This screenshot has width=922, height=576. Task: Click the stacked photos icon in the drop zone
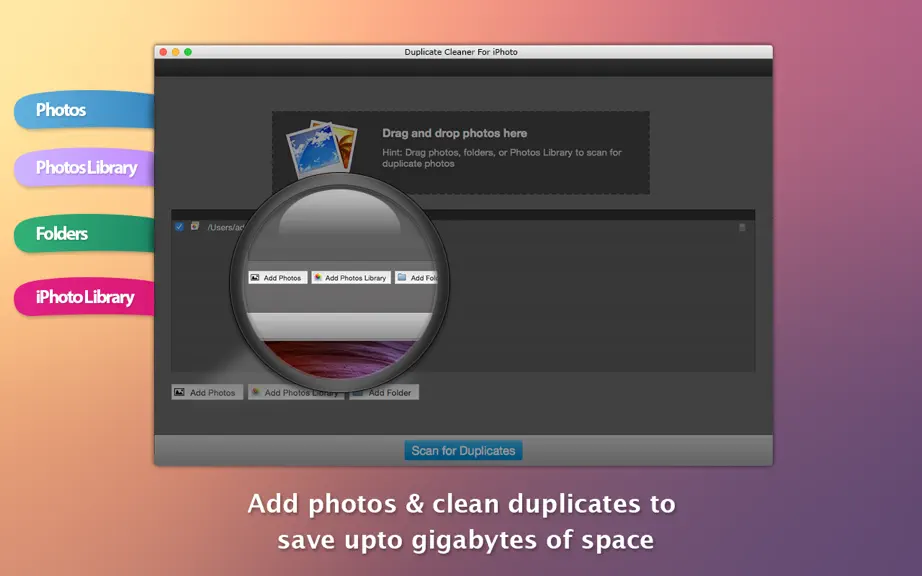tap(322, 149)
